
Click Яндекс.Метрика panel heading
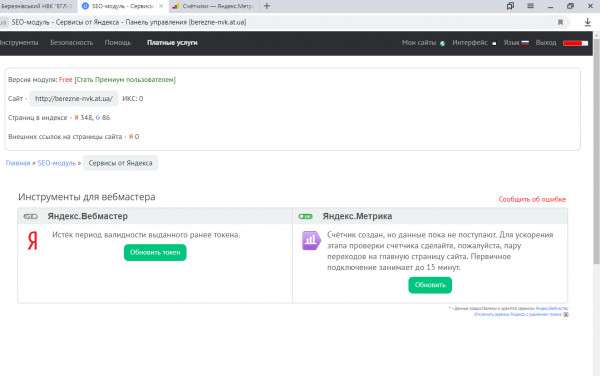pyautogui.click(x=357, y=216)
